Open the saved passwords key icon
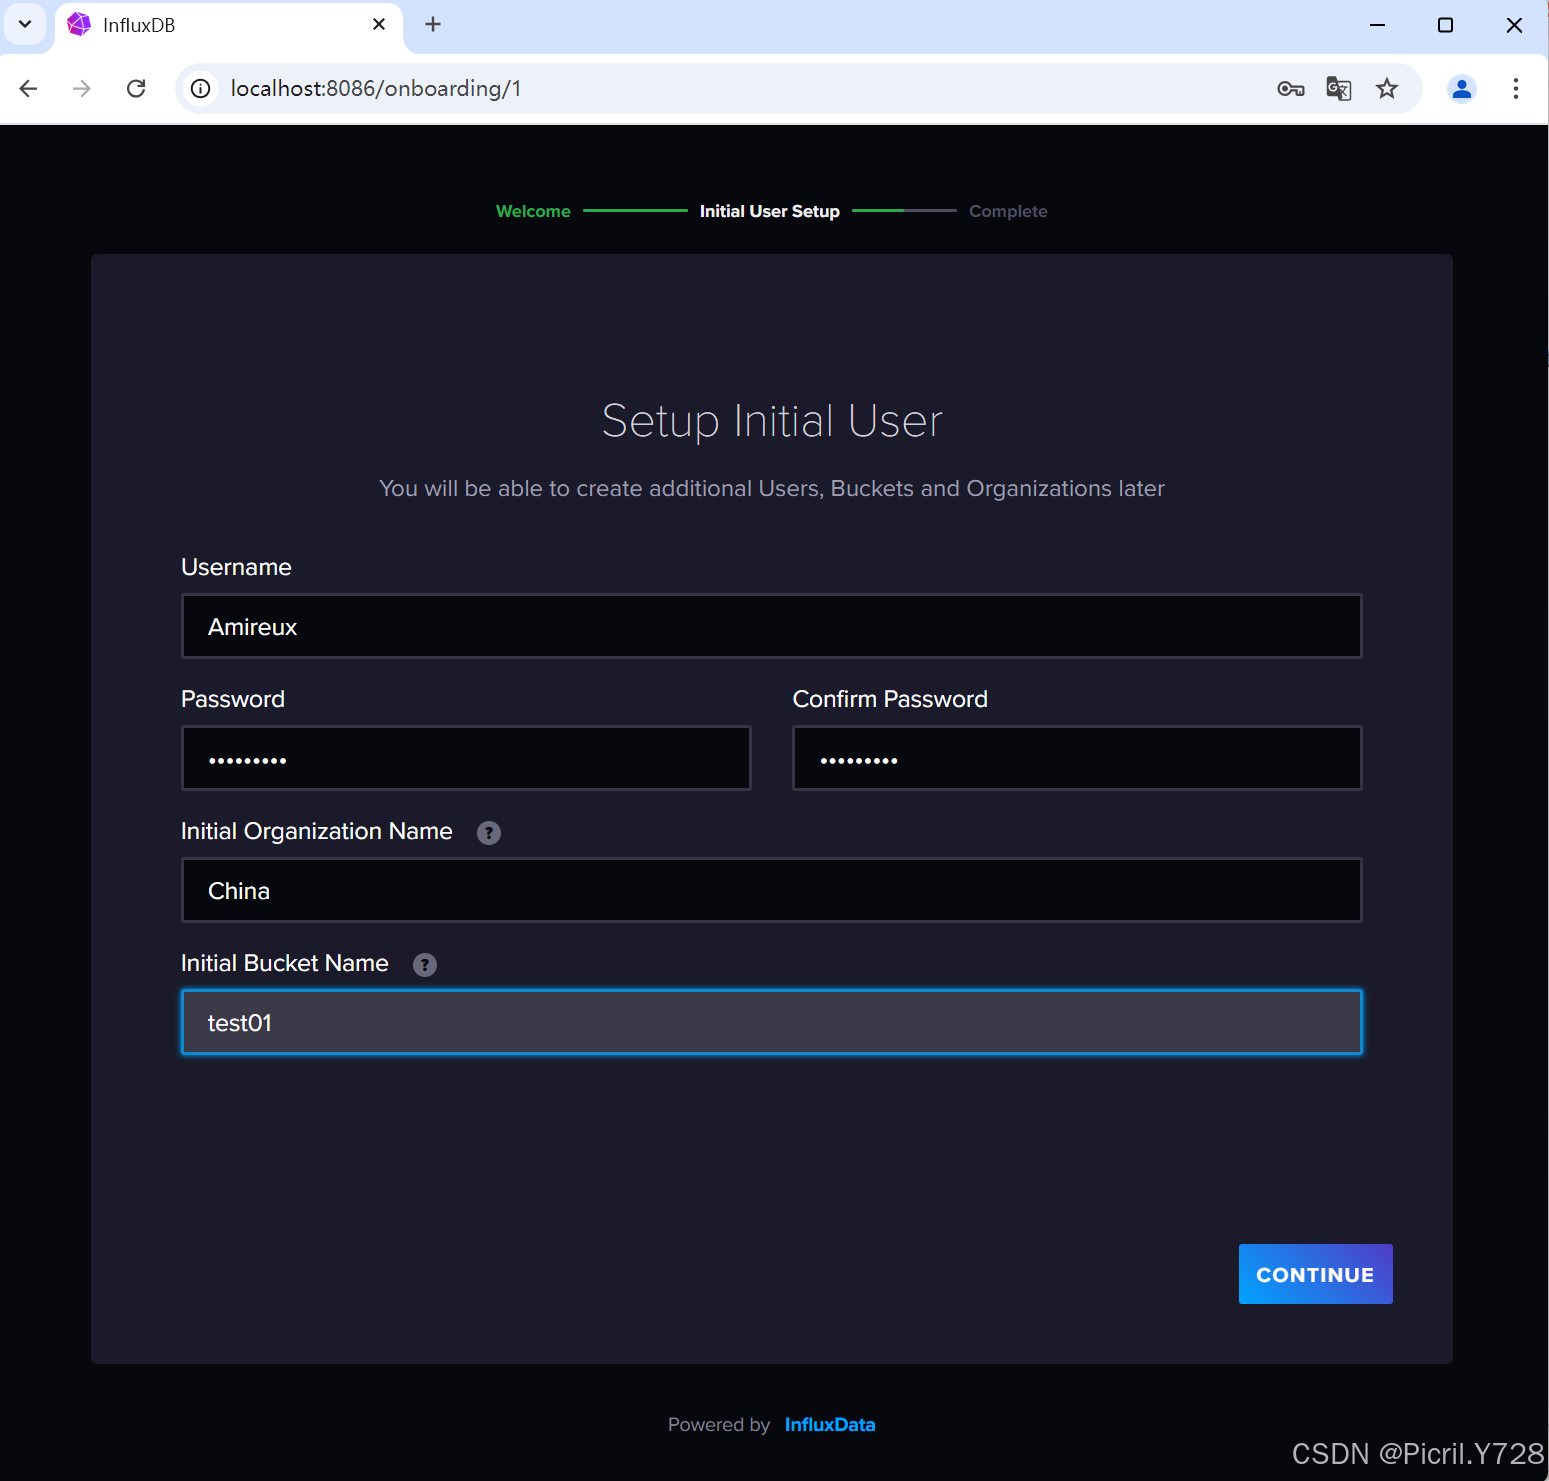The image size is (1549, 1481). (1290, 88)
